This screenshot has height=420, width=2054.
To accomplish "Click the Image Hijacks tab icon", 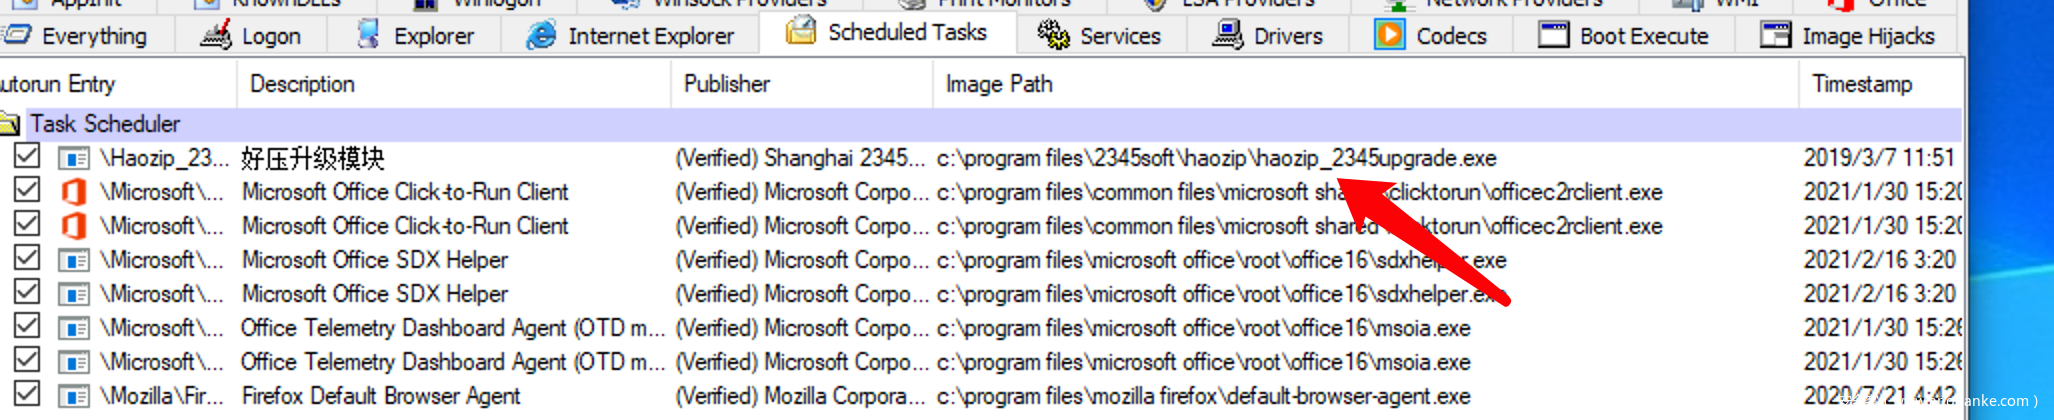I will tap(1775, 35).
